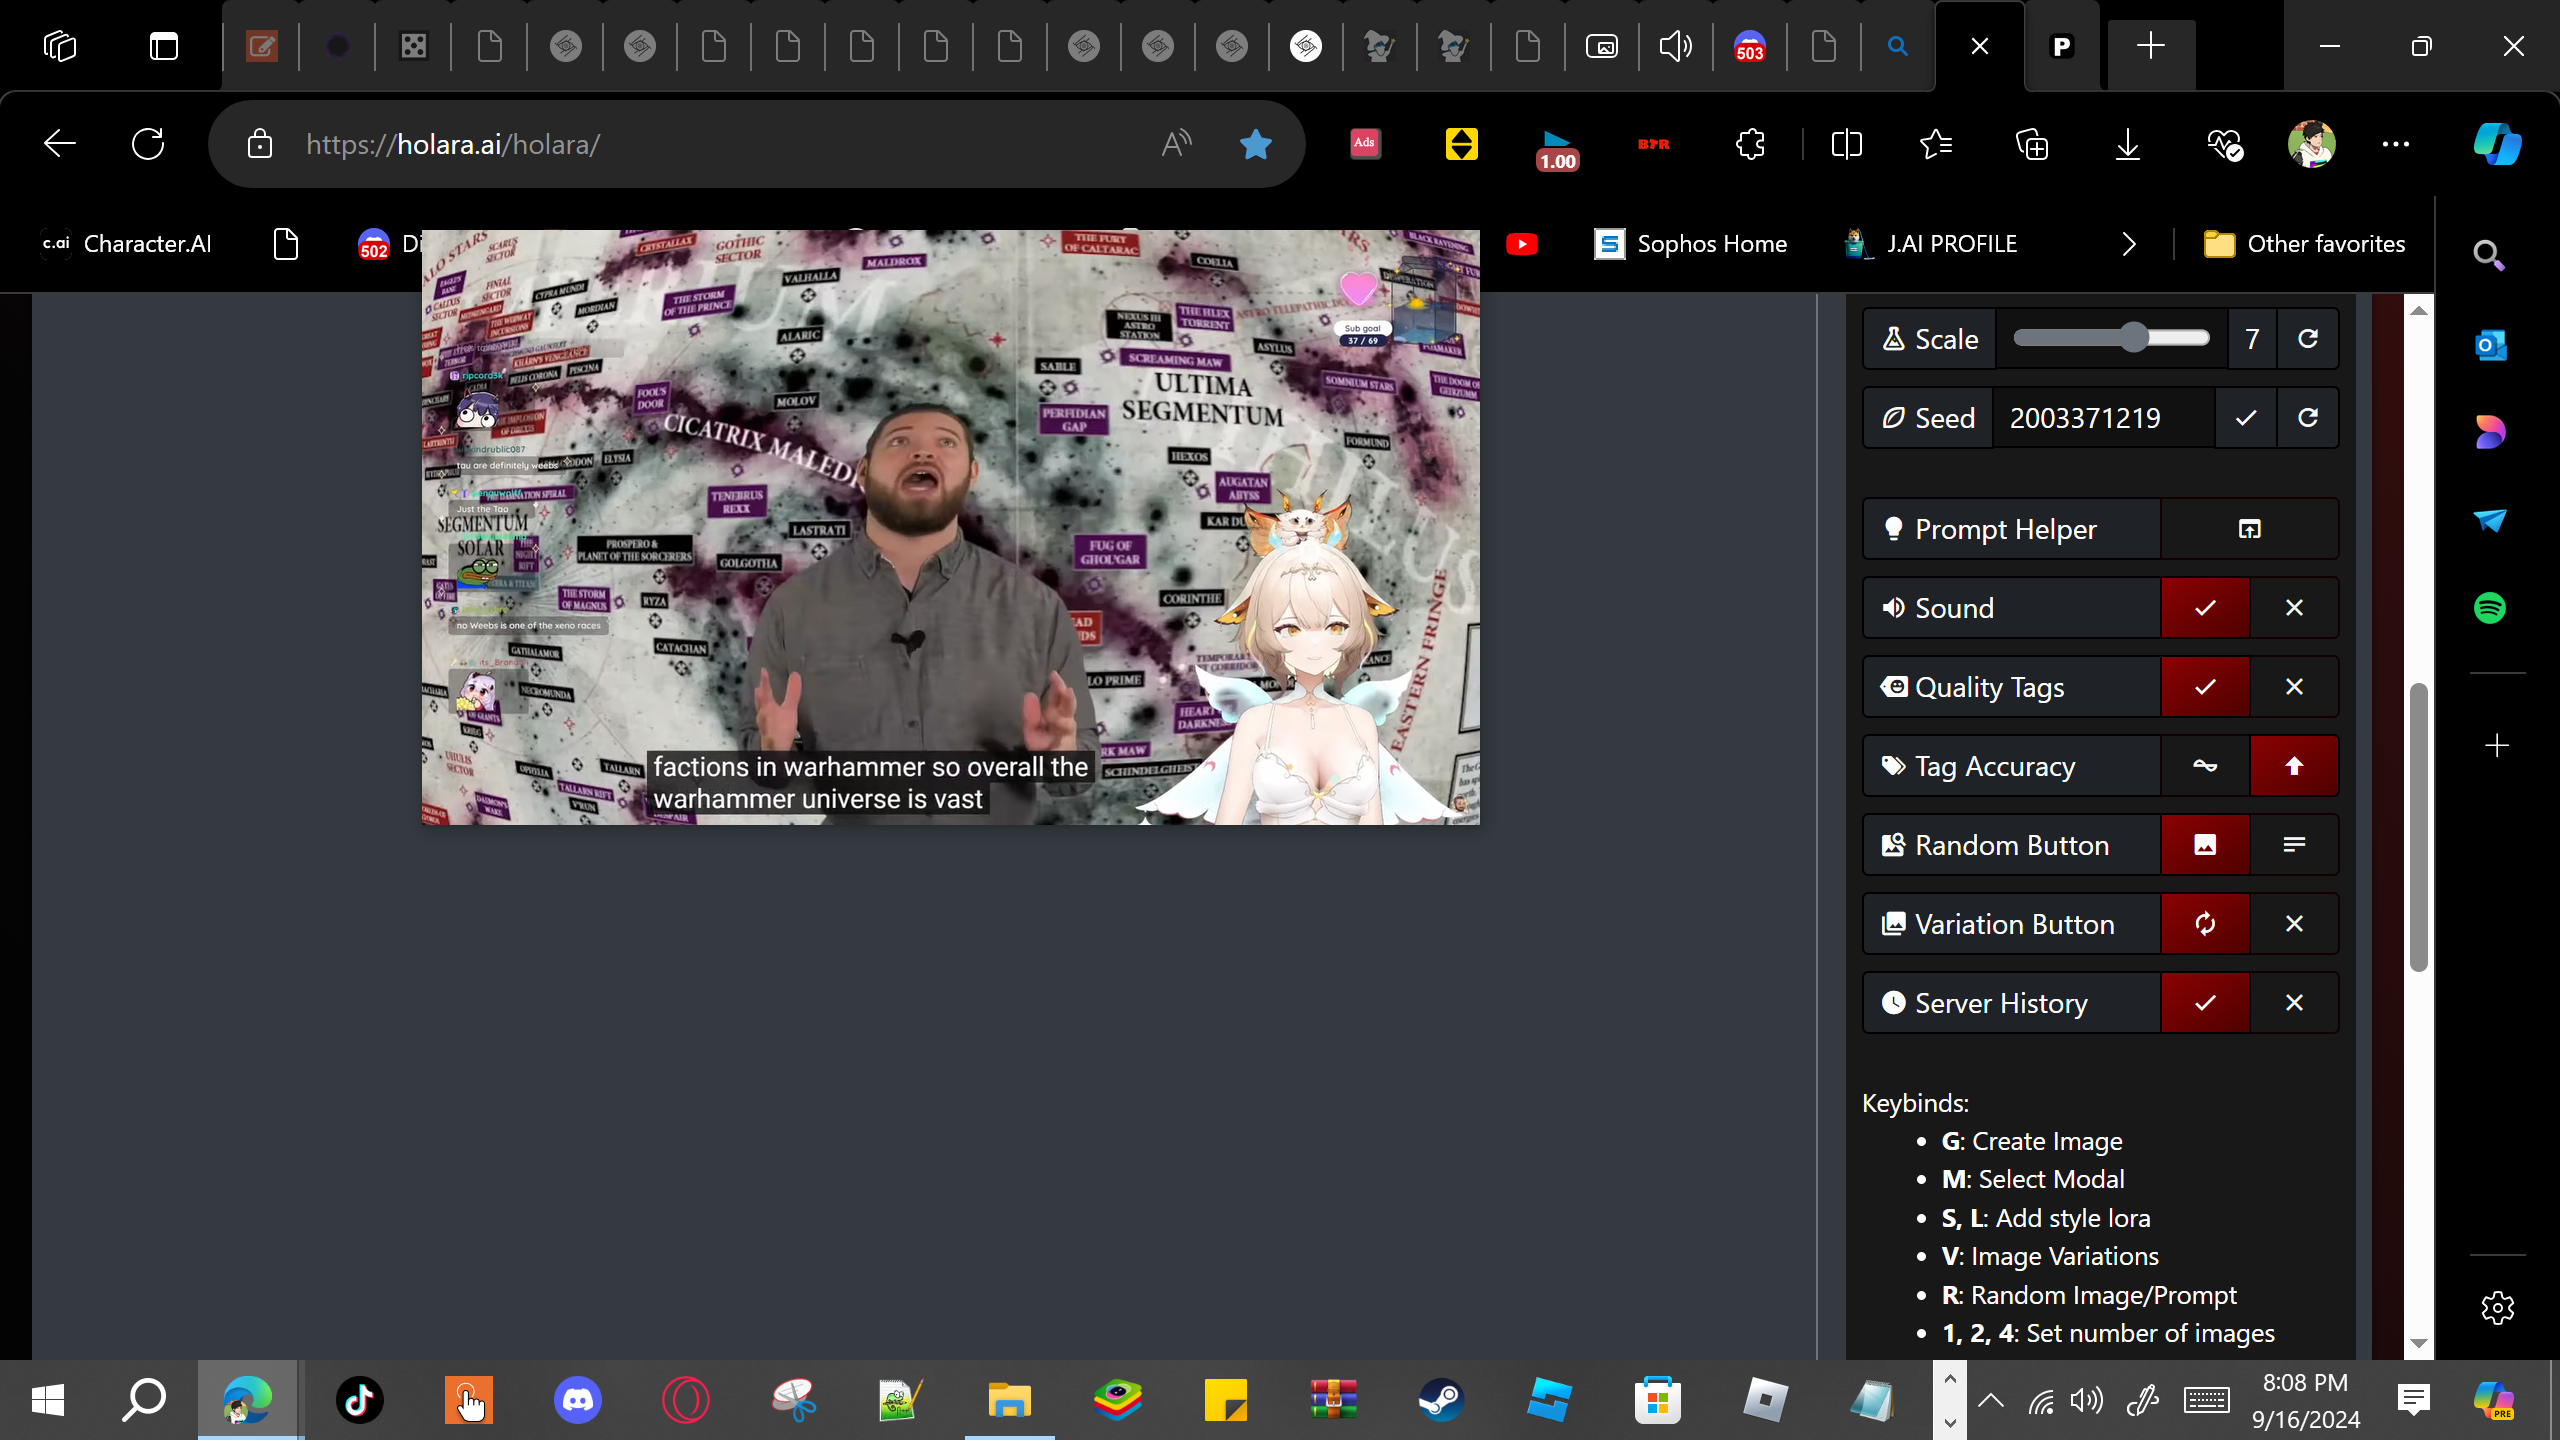Open the J.AI PROFILE bookmark

[1930, 244]
